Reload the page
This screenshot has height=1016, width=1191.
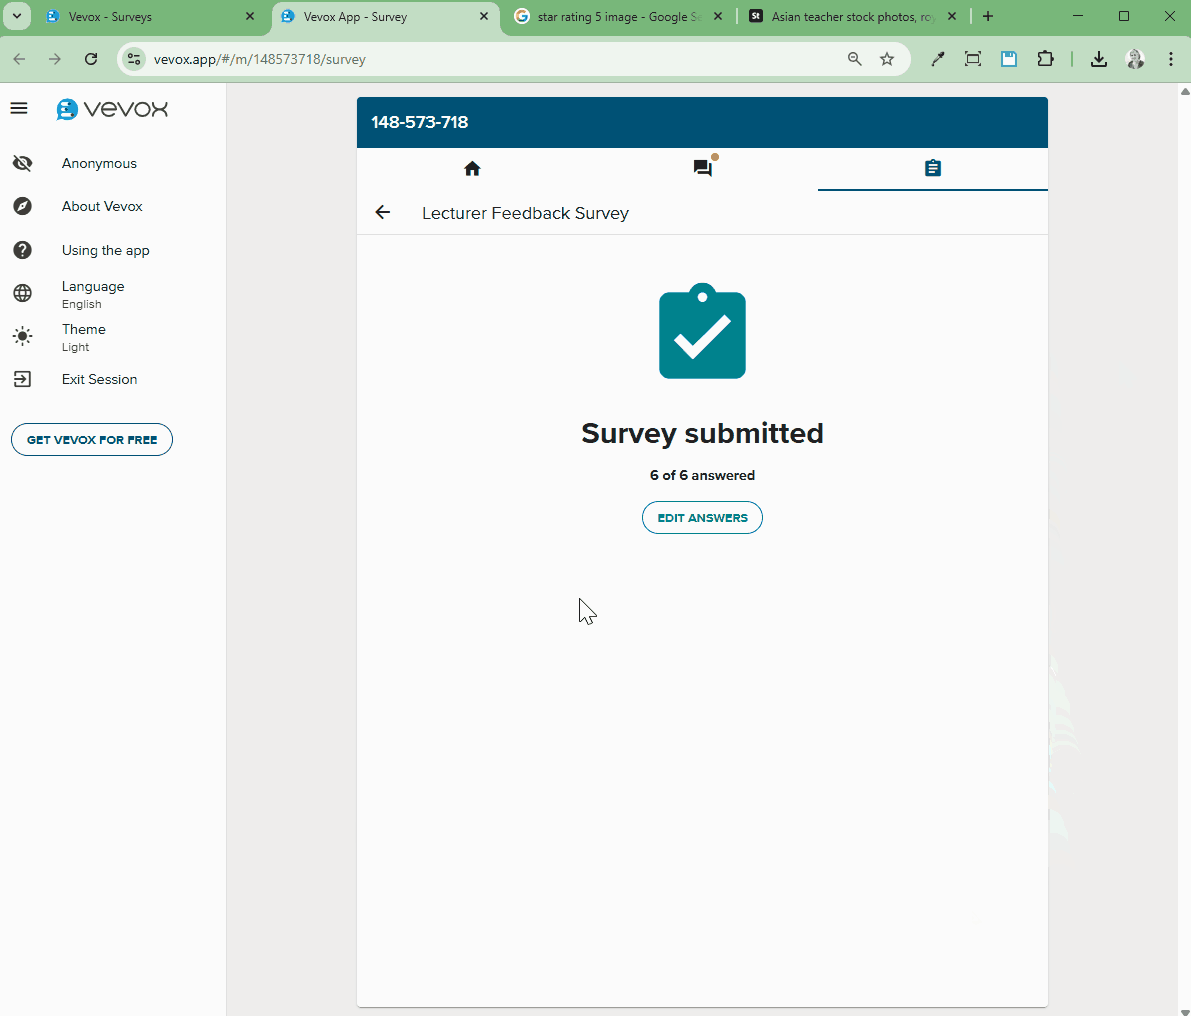click(91, 59)
